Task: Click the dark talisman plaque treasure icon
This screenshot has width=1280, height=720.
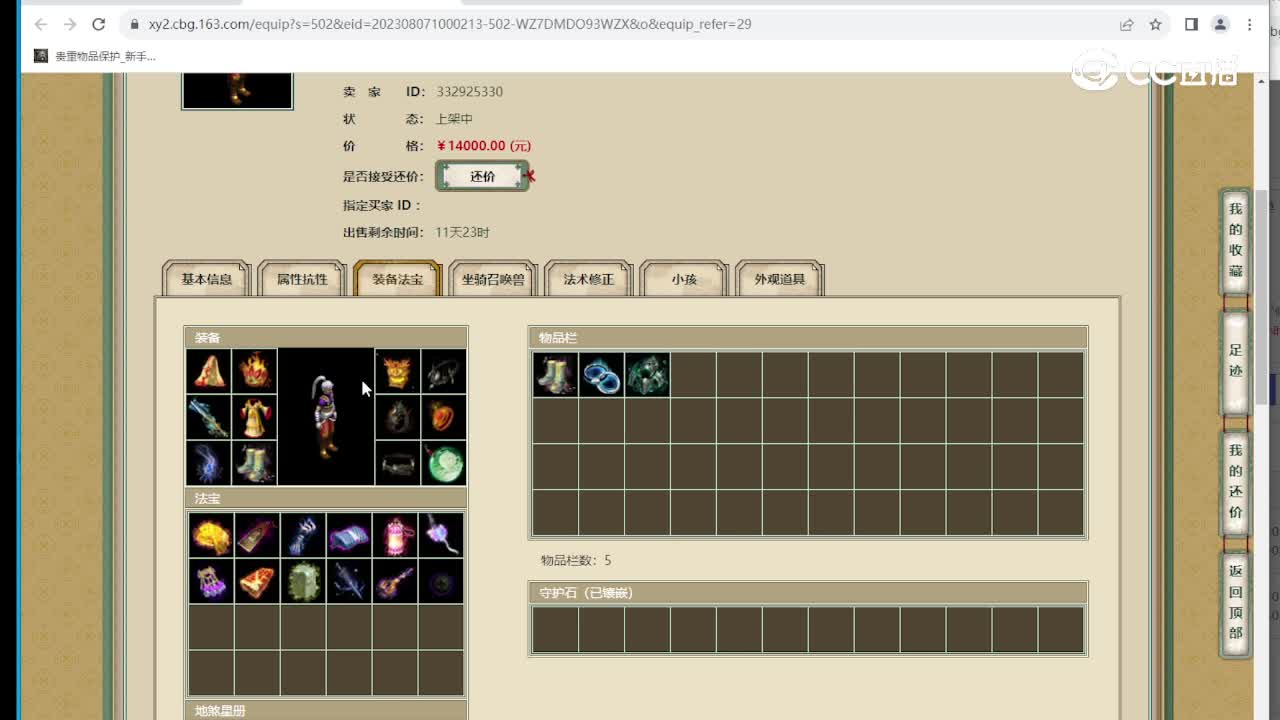Action: click(x=257, y=535)
